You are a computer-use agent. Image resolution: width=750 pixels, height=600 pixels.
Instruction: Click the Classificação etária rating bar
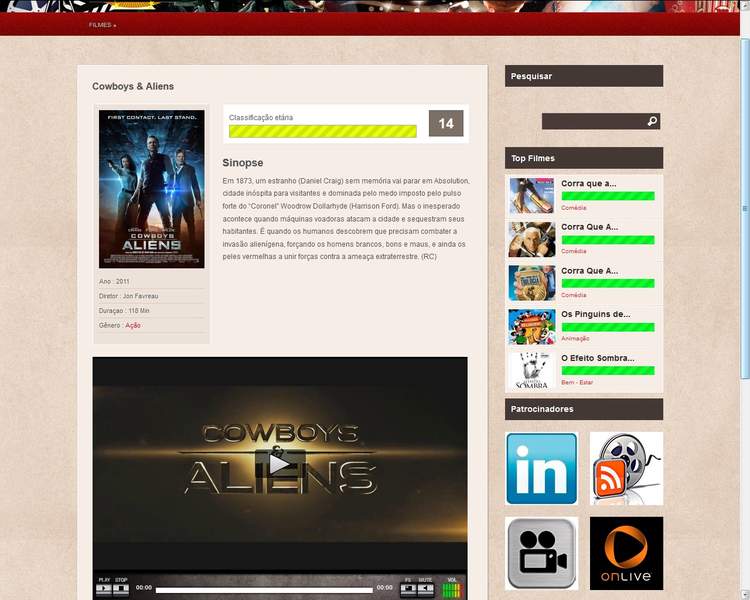click(323, 131)
